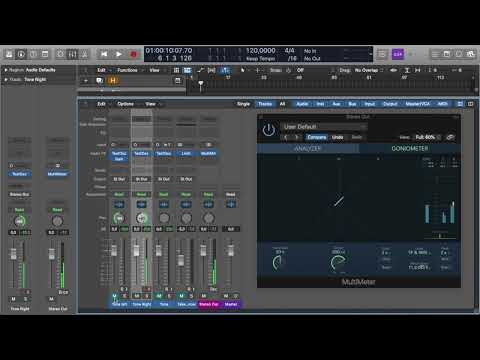The width and height of the screenshot is (480, 360).
Task: Click the Gain plug-in slot on Tone left
Action: [x=119, y=159]
